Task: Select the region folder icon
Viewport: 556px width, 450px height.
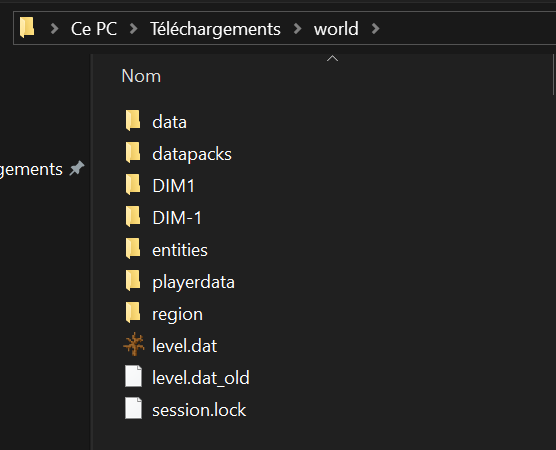Action: (133, 312)
